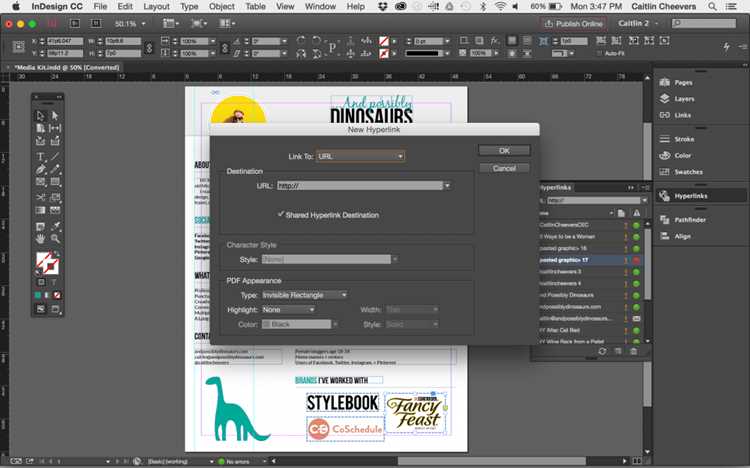Select the Type tool in the toolbox
750x468 pixels.
[41, 156]
